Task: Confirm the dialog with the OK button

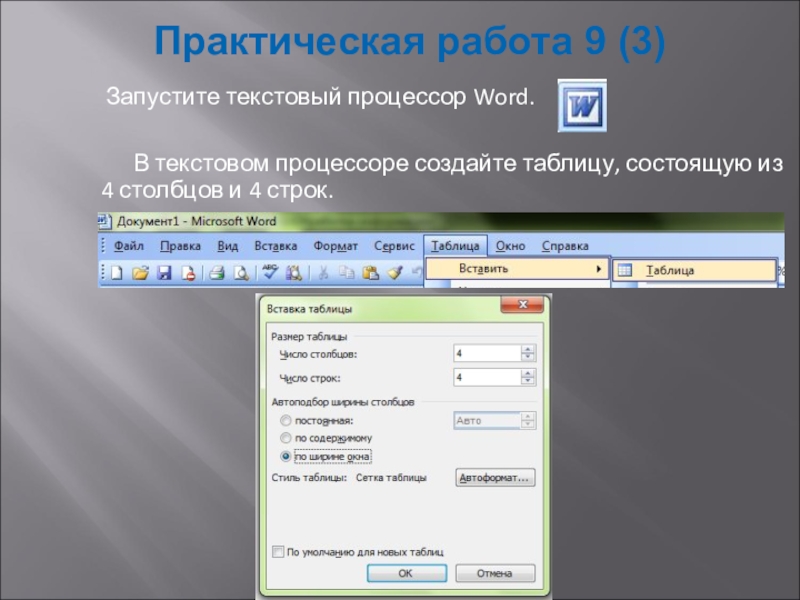Action: [407, 573]
